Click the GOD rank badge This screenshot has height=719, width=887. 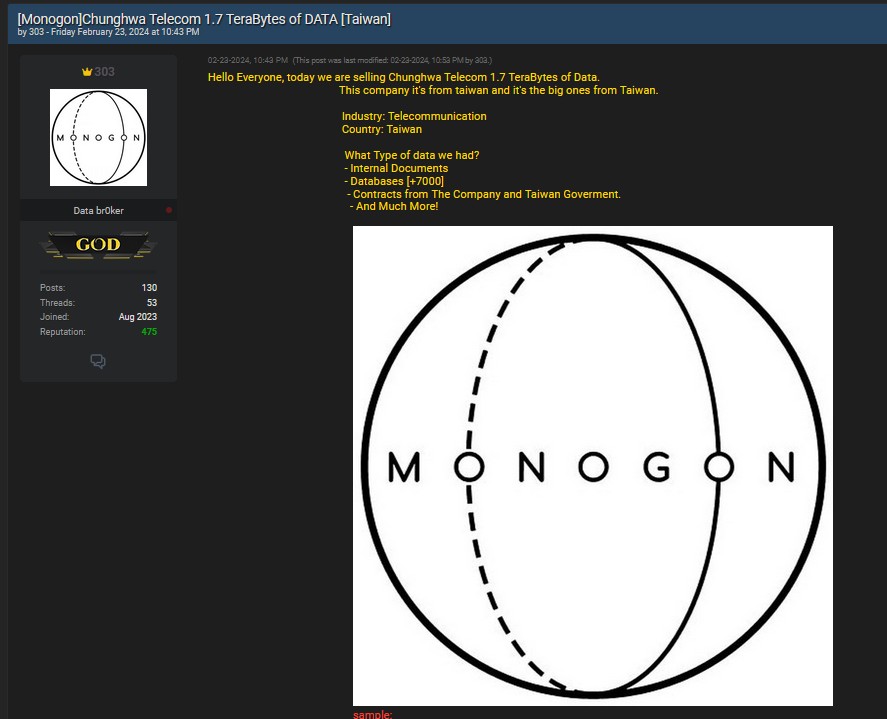[x=98, y=245]
